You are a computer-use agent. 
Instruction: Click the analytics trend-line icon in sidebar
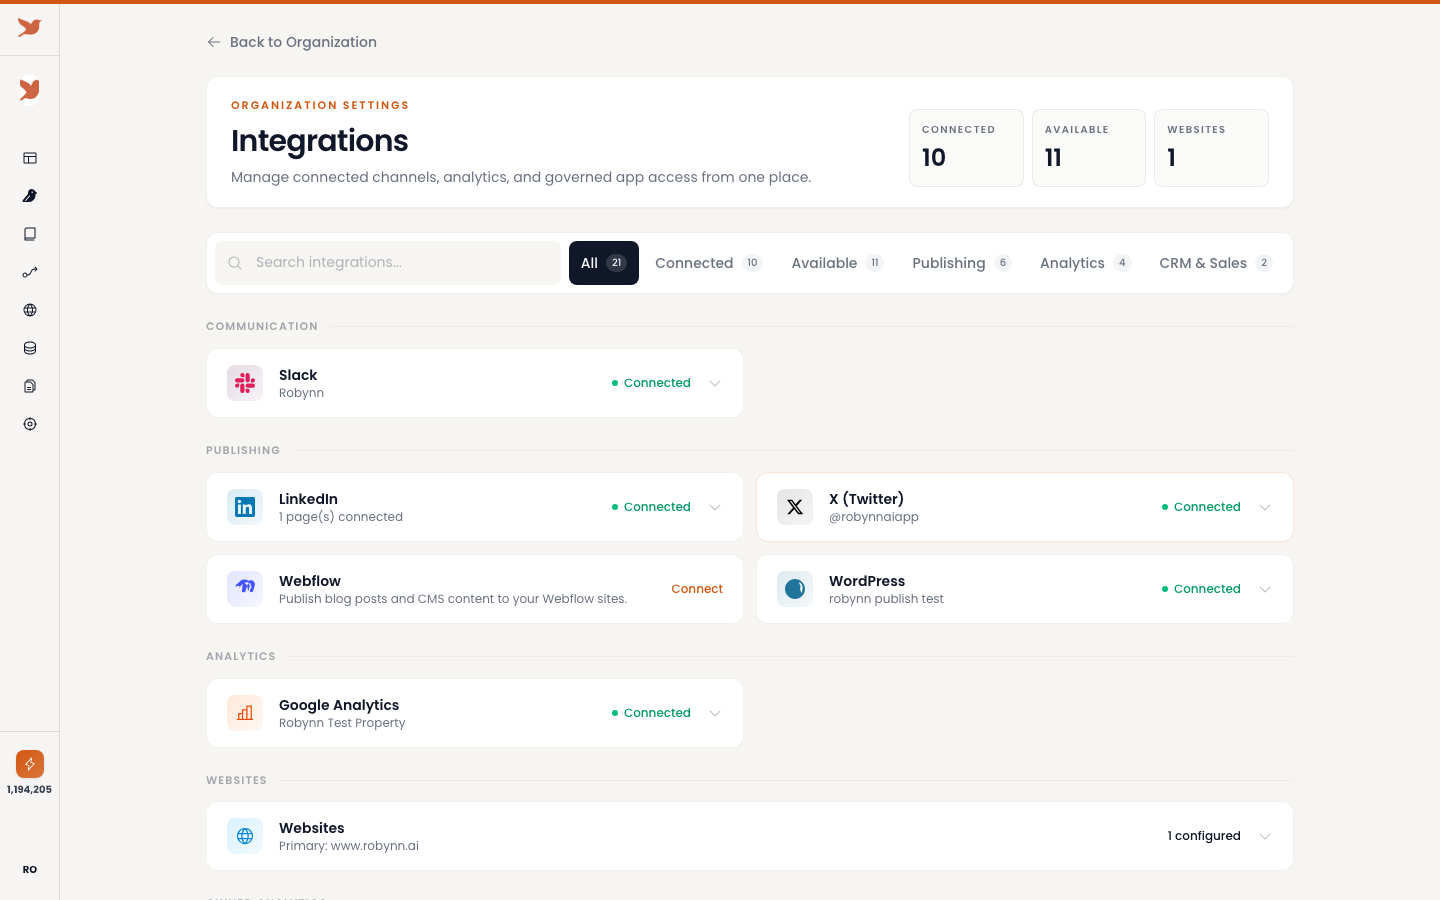(x=29, y=272)
